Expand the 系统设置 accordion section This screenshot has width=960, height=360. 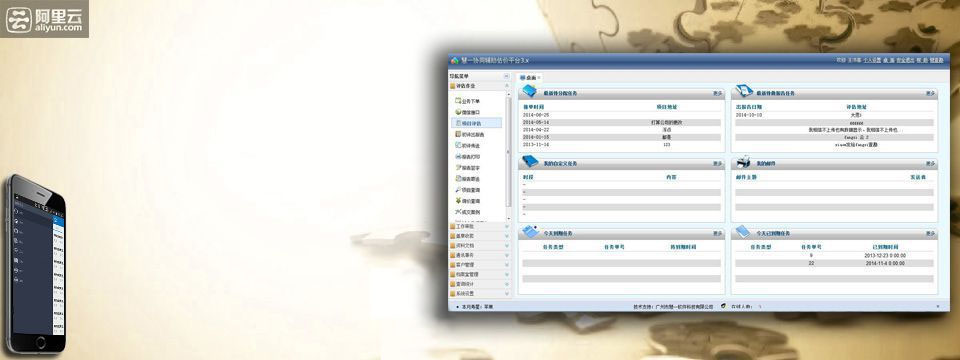(479, 293)
